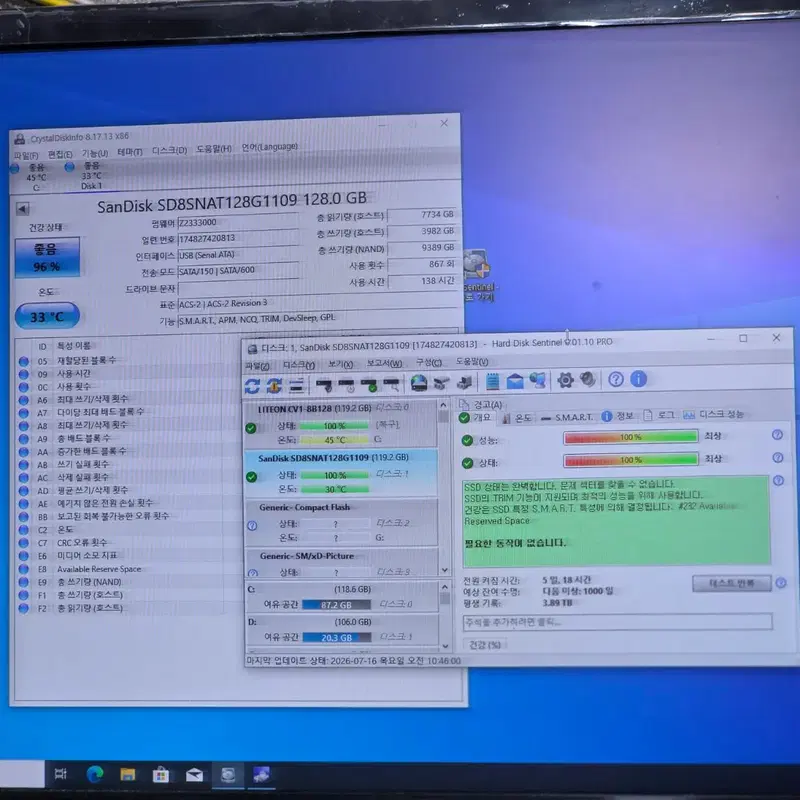Open 보기 menu in Hard Disk Sentinel

[x=340, y=364]
